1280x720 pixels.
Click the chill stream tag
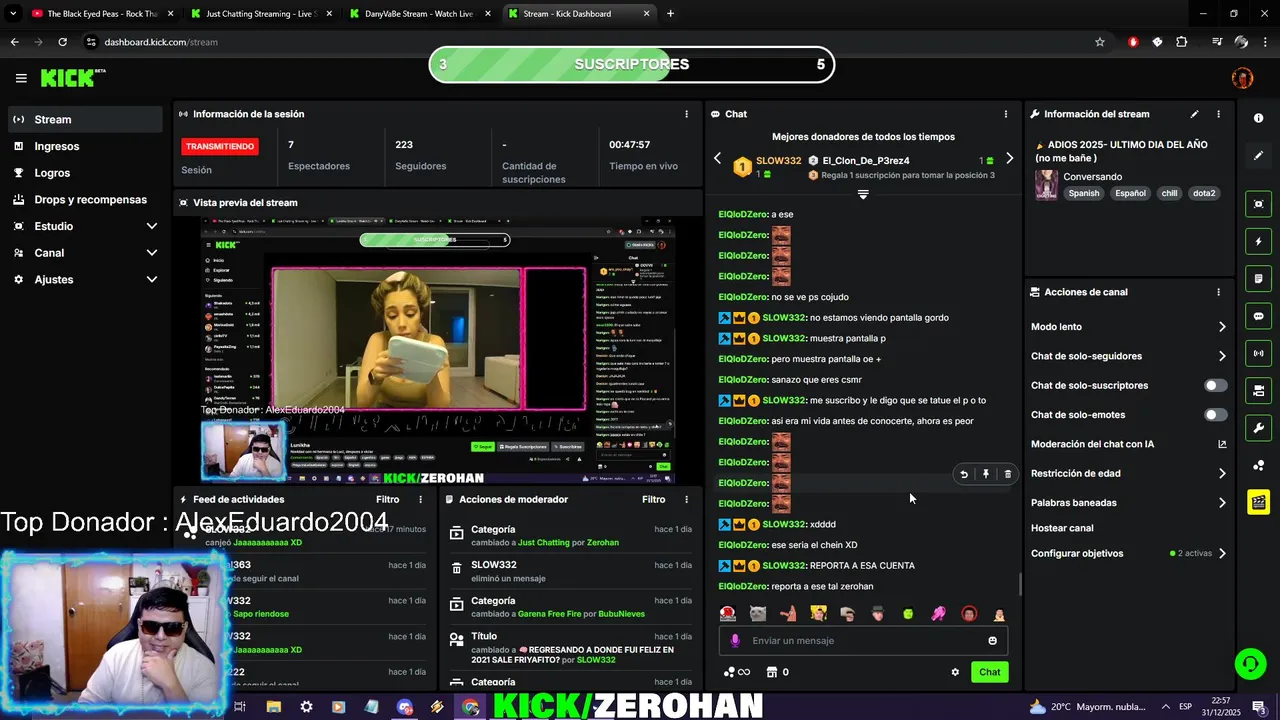(1169, 194)
